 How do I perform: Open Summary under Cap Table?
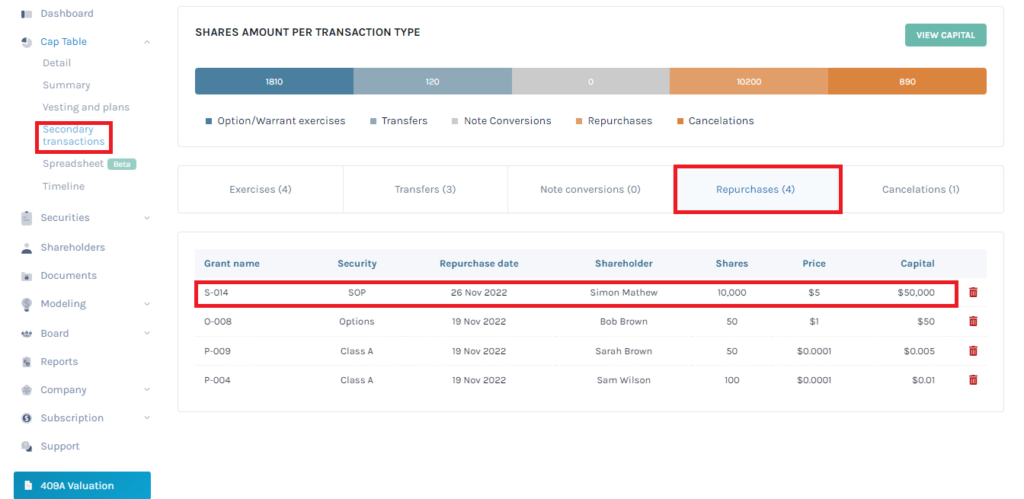pos(67,86)
